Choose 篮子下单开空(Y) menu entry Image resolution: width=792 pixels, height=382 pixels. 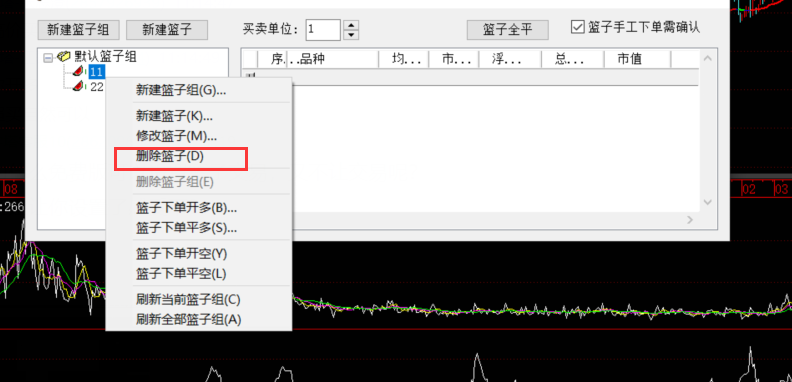[199, 254]
